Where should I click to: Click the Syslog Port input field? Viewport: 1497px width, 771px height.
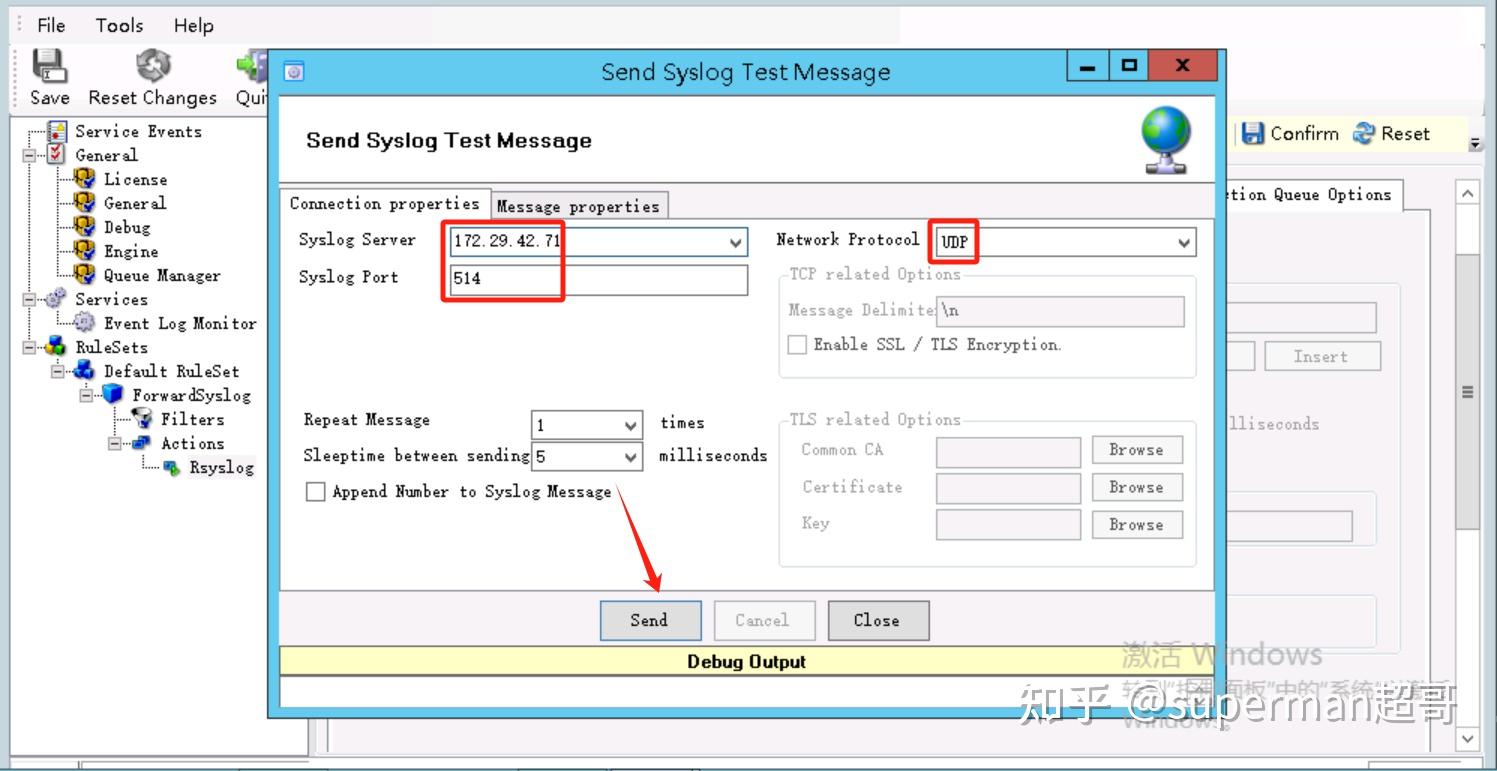[598, 279]
